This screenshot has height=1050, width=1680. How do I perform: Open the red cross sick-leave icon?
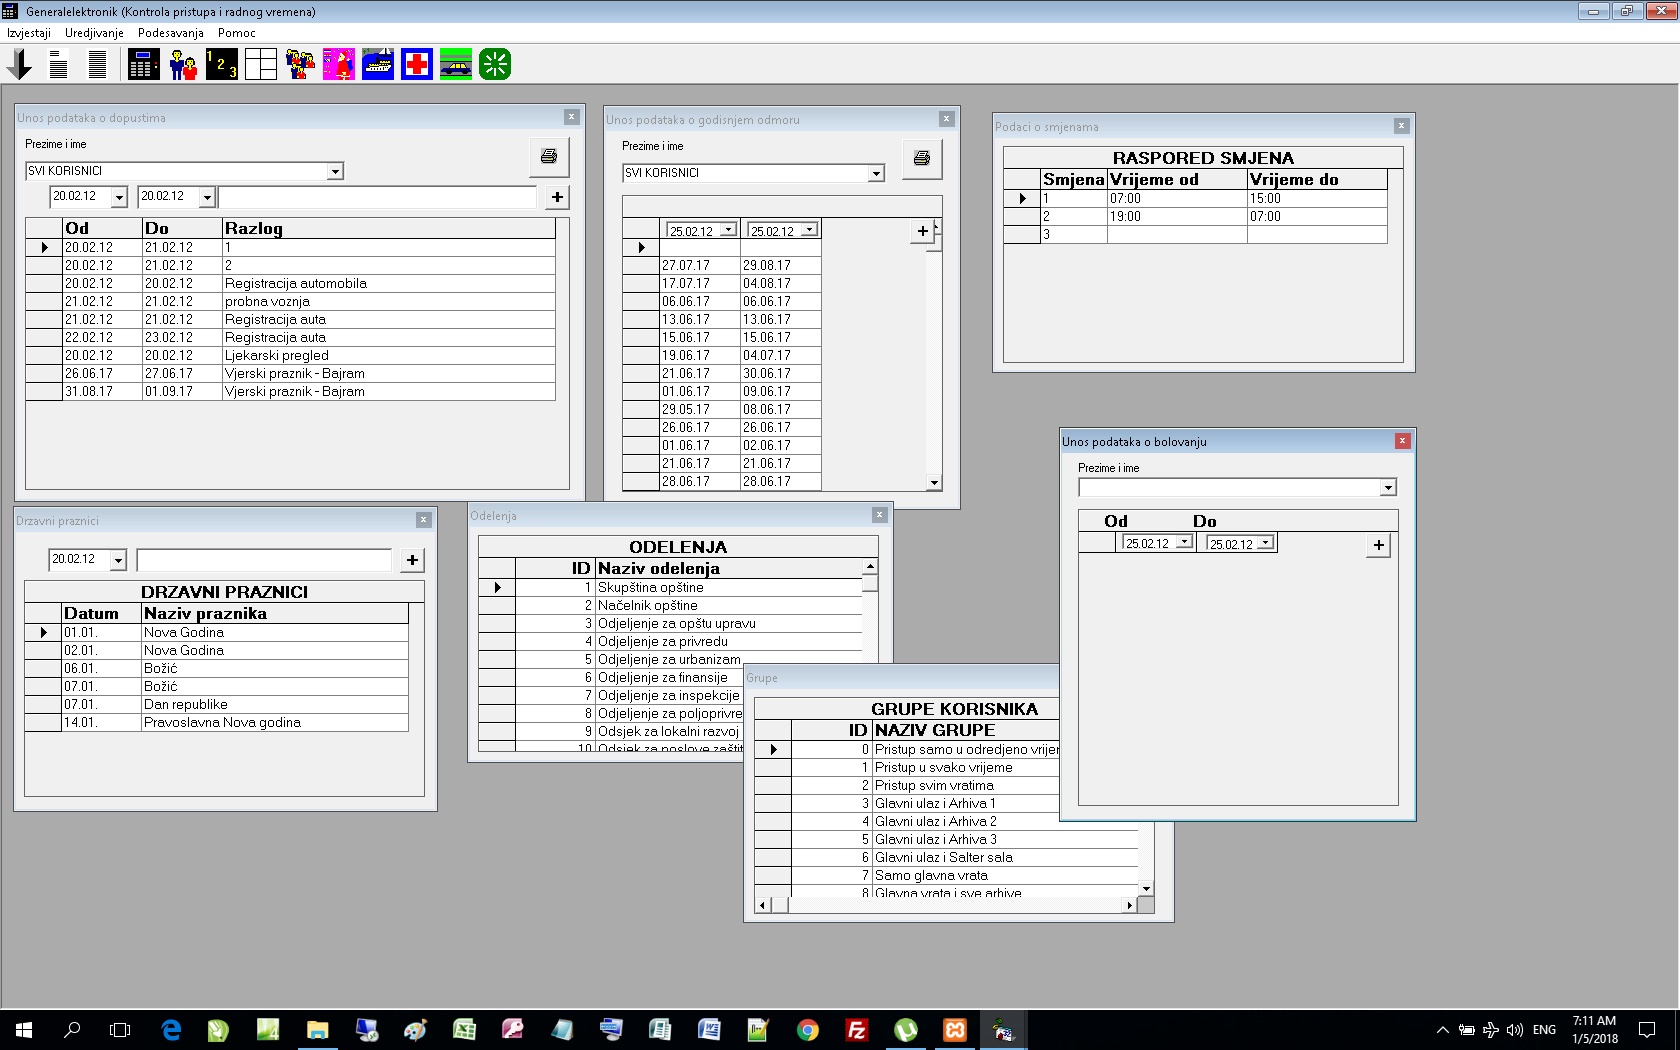[x=417, y=65]
